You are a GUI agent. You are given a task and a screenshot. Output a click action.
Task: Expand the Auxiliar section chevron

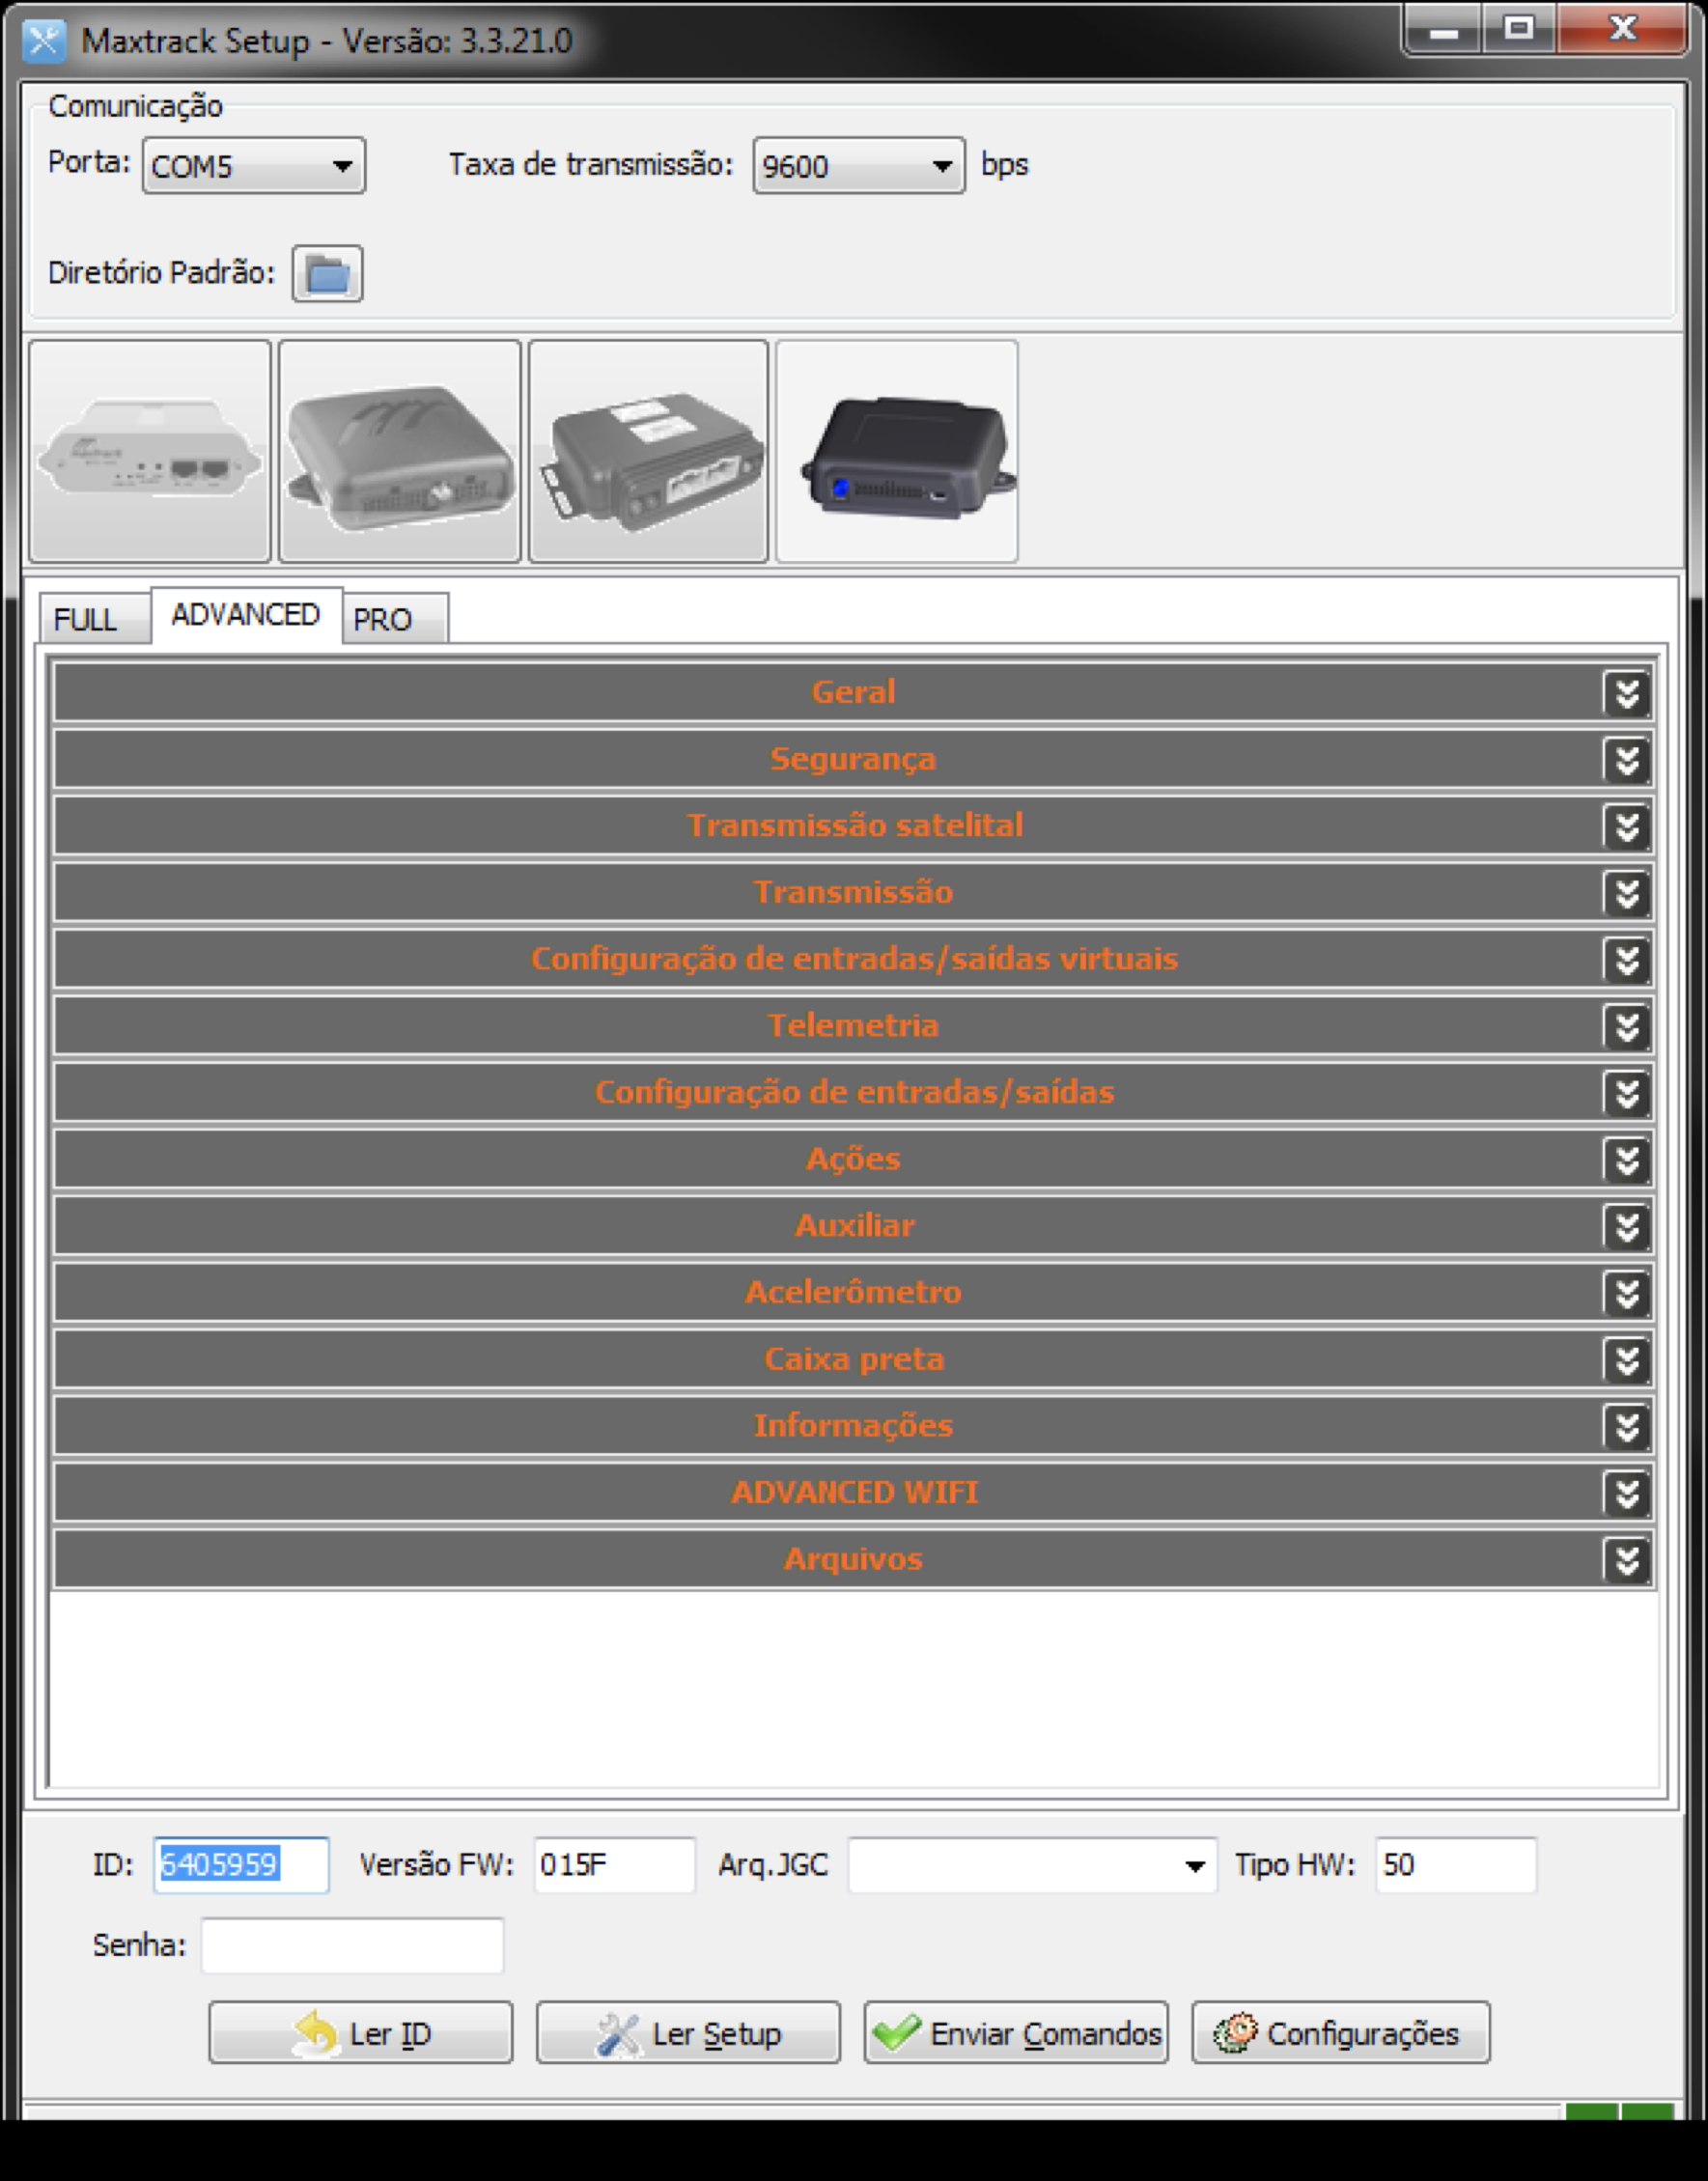pos(1627,1226)
